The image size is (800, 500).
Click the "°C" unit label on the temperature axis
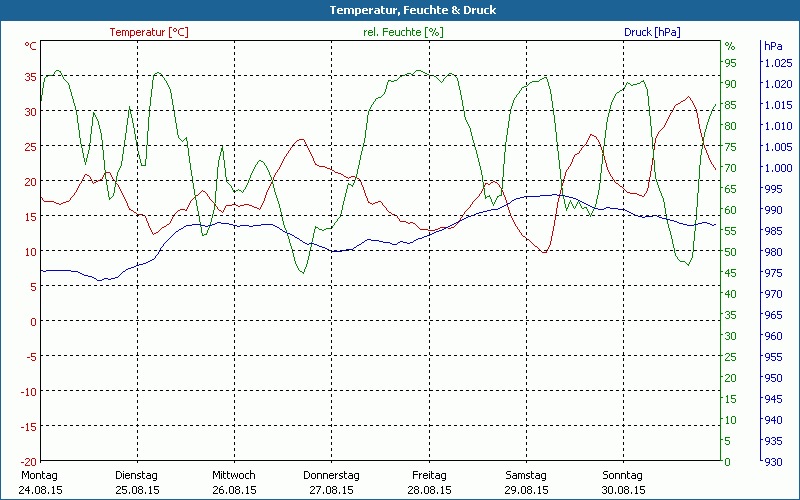pyautogui.click(x=31, y=46)
